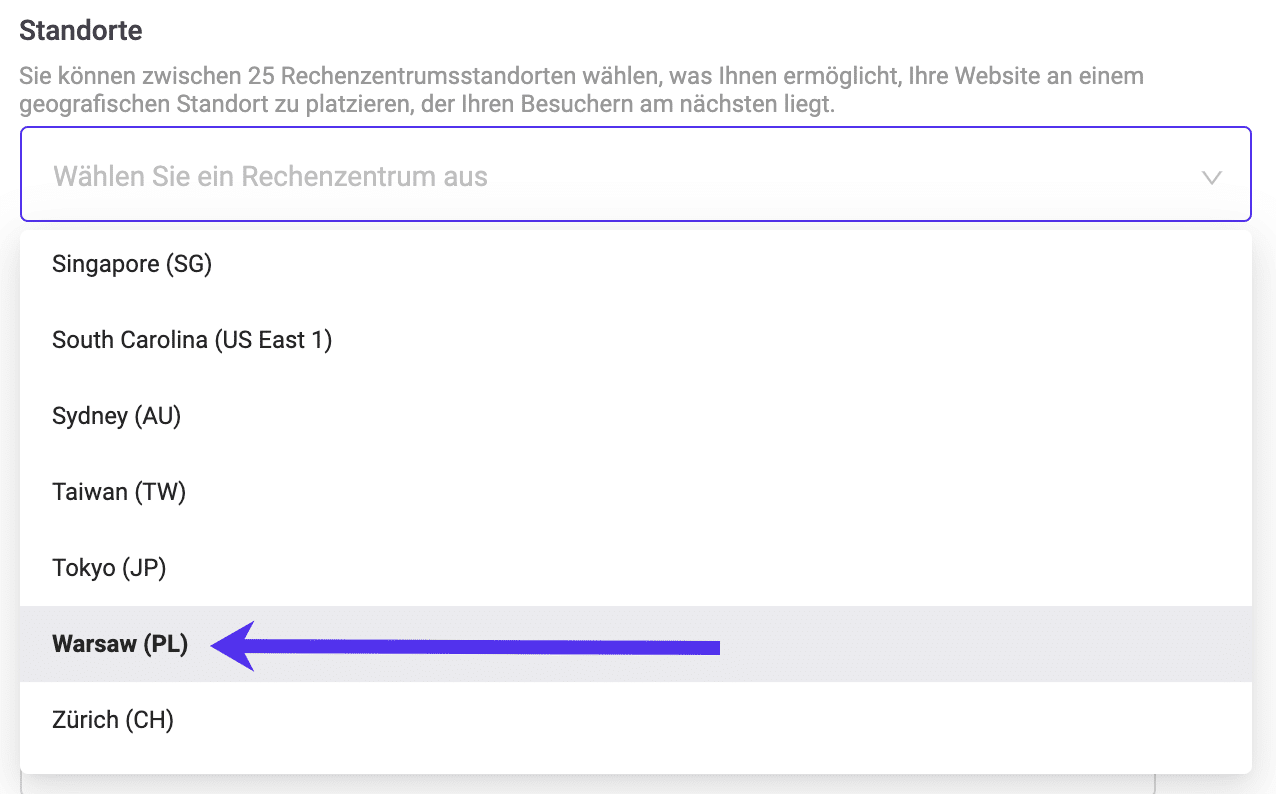This screenshot has width=1276, height=794.
Task: Select Warsaw (PL) from the list
Action: coord(120,644)
